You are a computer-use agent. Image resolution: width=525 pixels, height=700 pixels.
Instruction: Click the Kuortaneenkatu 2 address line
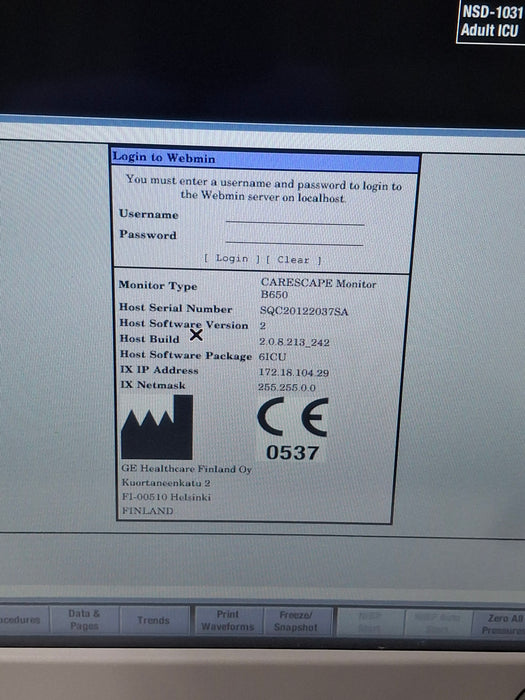click(x=166, y=483)
